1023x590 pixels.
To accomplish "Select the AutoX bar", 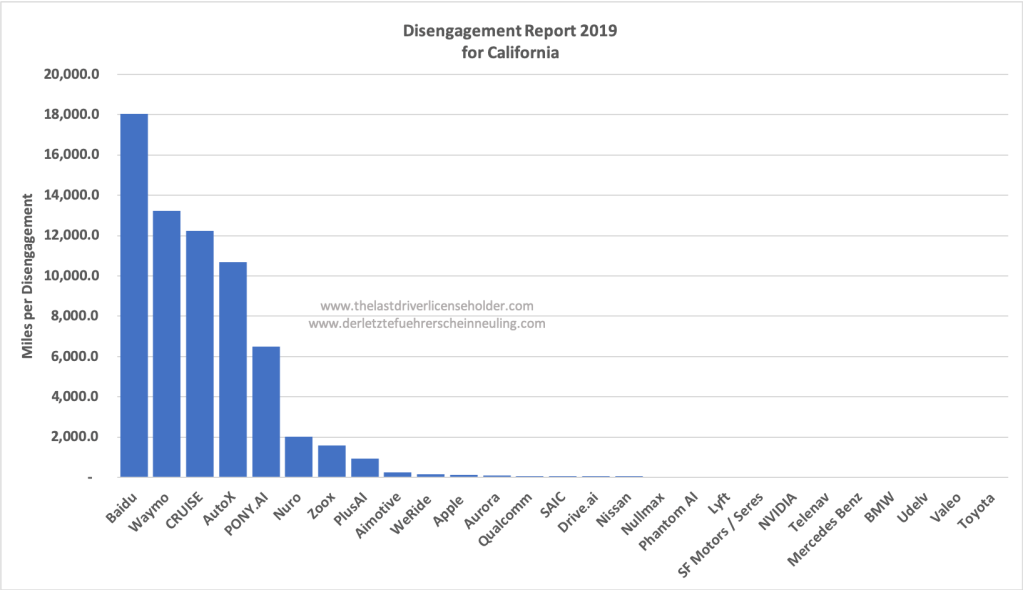I will 233,370.
